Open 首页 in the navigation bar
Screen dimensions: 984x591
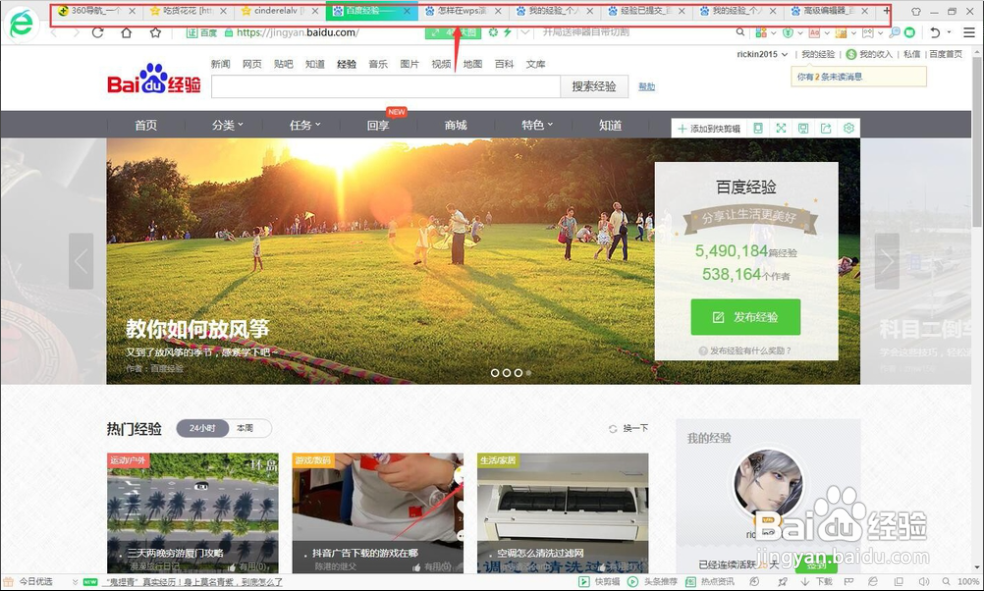point(146,125)
